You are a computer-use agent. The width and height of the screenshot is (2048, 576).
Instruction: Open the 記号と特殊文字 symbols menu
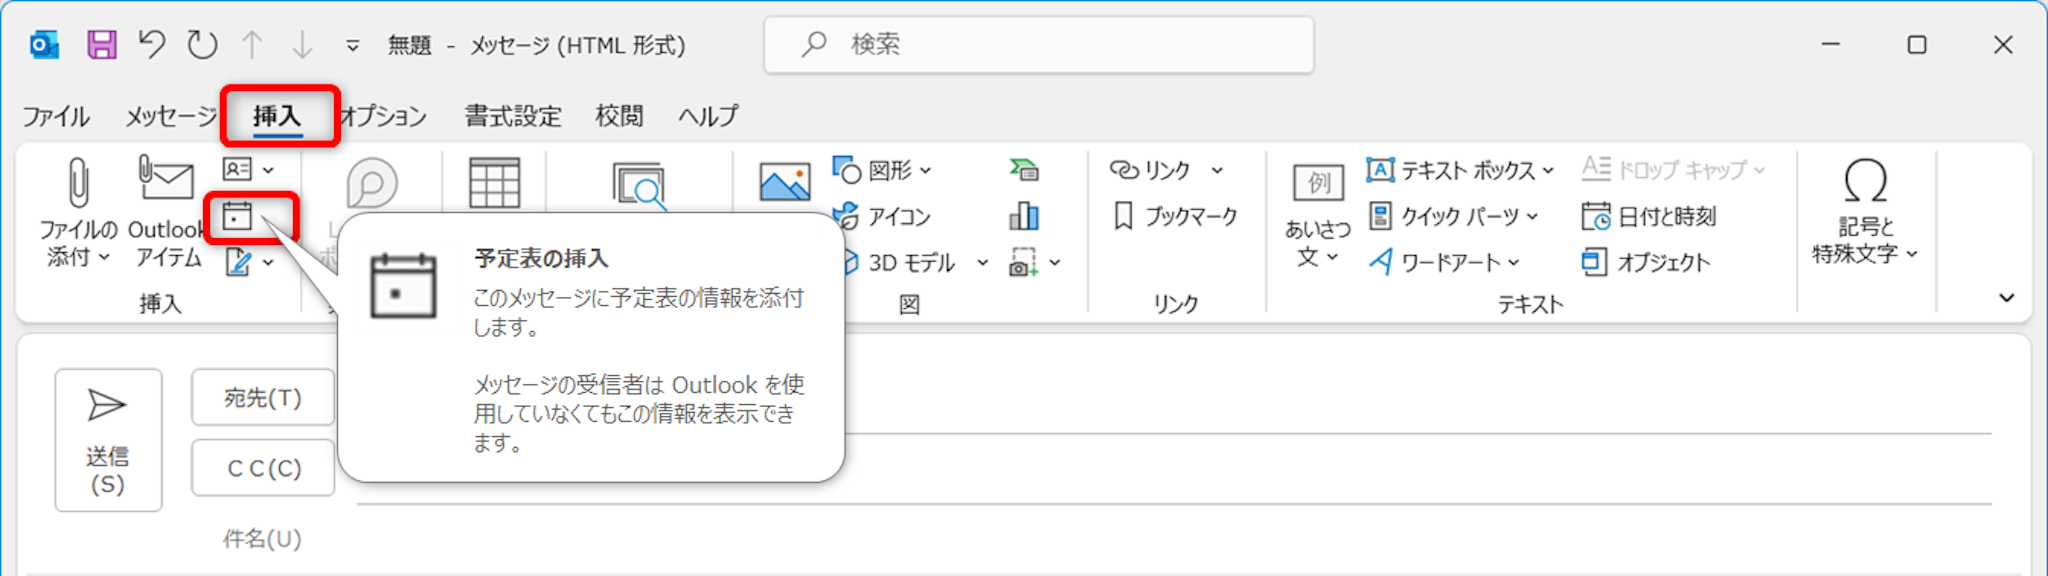click(1865, 210)
